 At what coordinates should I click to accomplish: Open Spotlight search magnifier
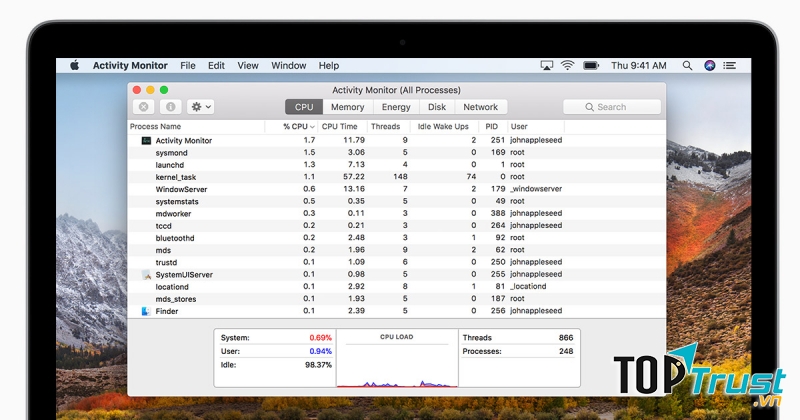pos(687,65)
